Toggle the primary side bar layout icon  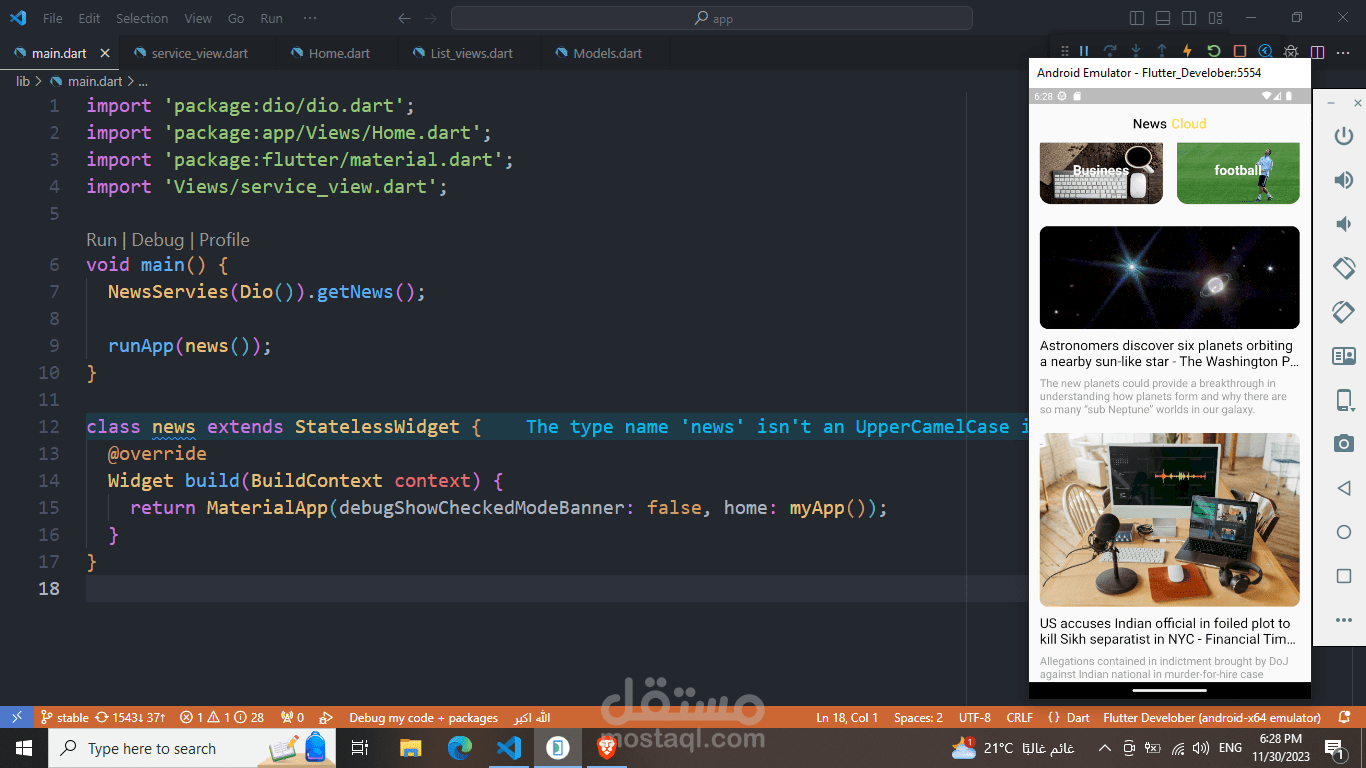pyautogui.click(x=1137, y=18)
